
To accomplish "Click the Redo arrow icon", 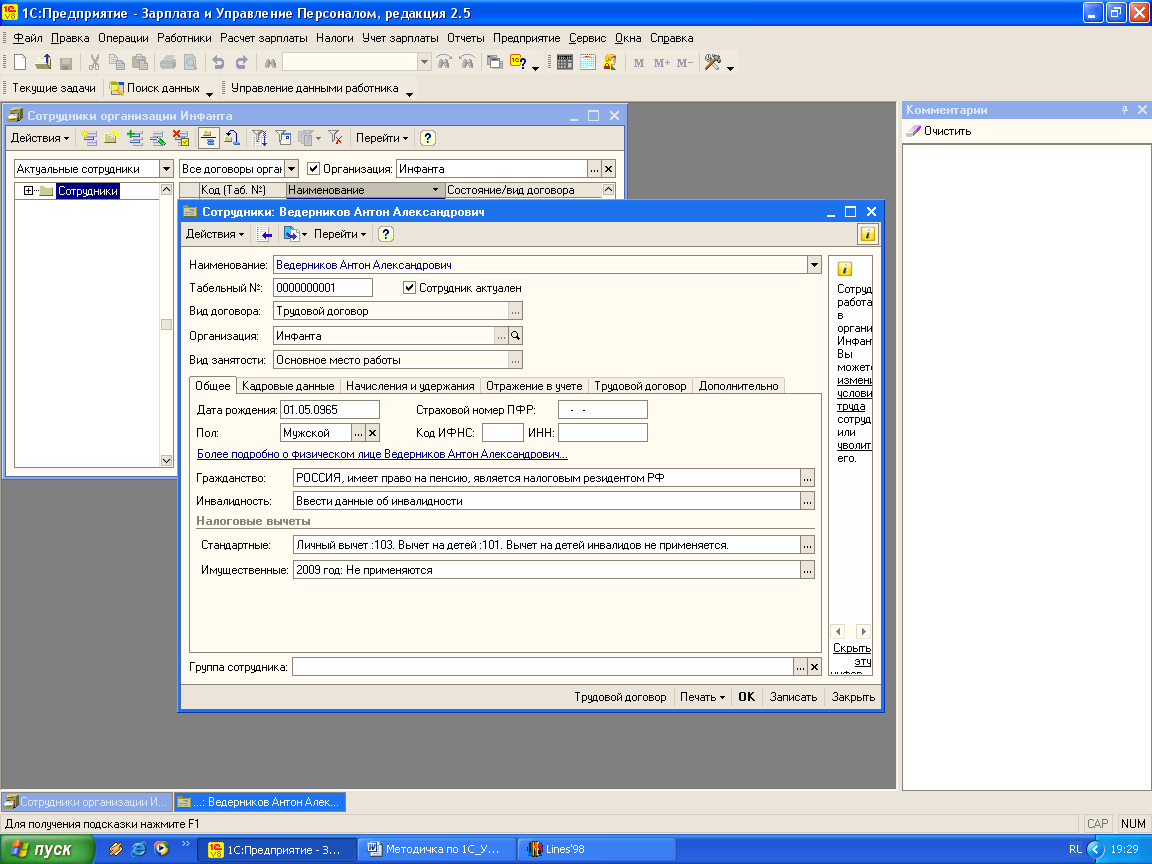I will (241, 62).
